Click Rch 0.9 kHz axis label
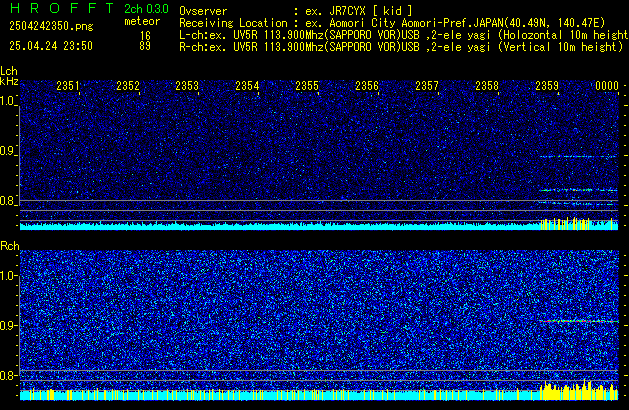Image resolution: width=629 pixels, height=410 pixels. 8,325
